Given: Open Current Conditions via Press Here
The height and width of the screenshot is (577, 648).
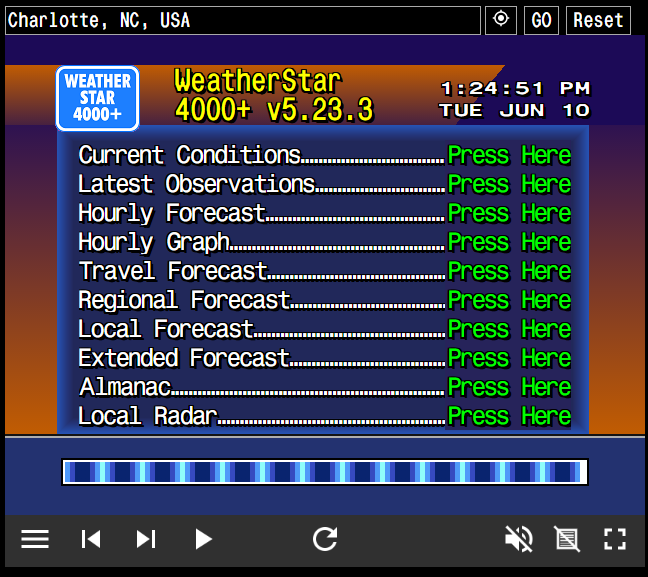Looking at the screenshot, I should point(509,155).
